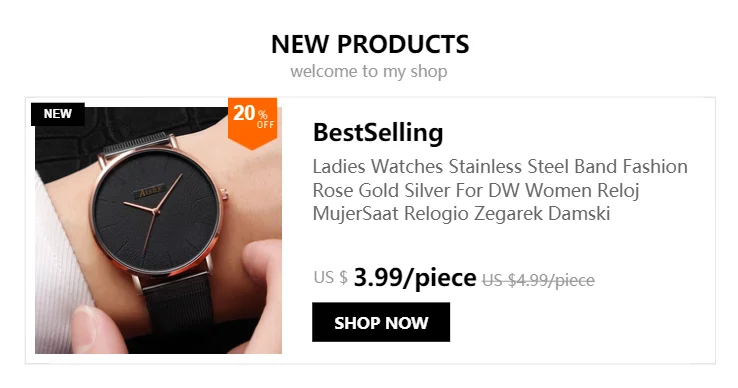Click the SHOP NOW button

tap(381, 322)
